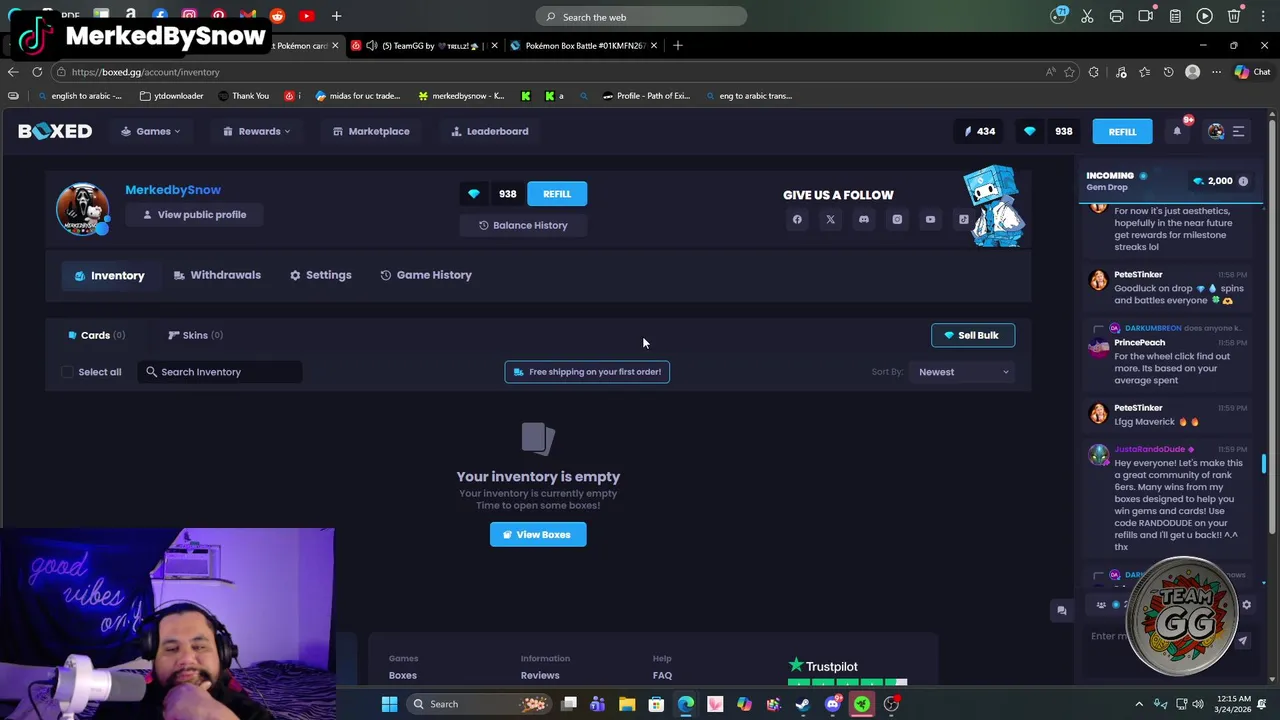Open the Discord follow icon
This screenshot has height=720, width=1280.
pos(864,219)
